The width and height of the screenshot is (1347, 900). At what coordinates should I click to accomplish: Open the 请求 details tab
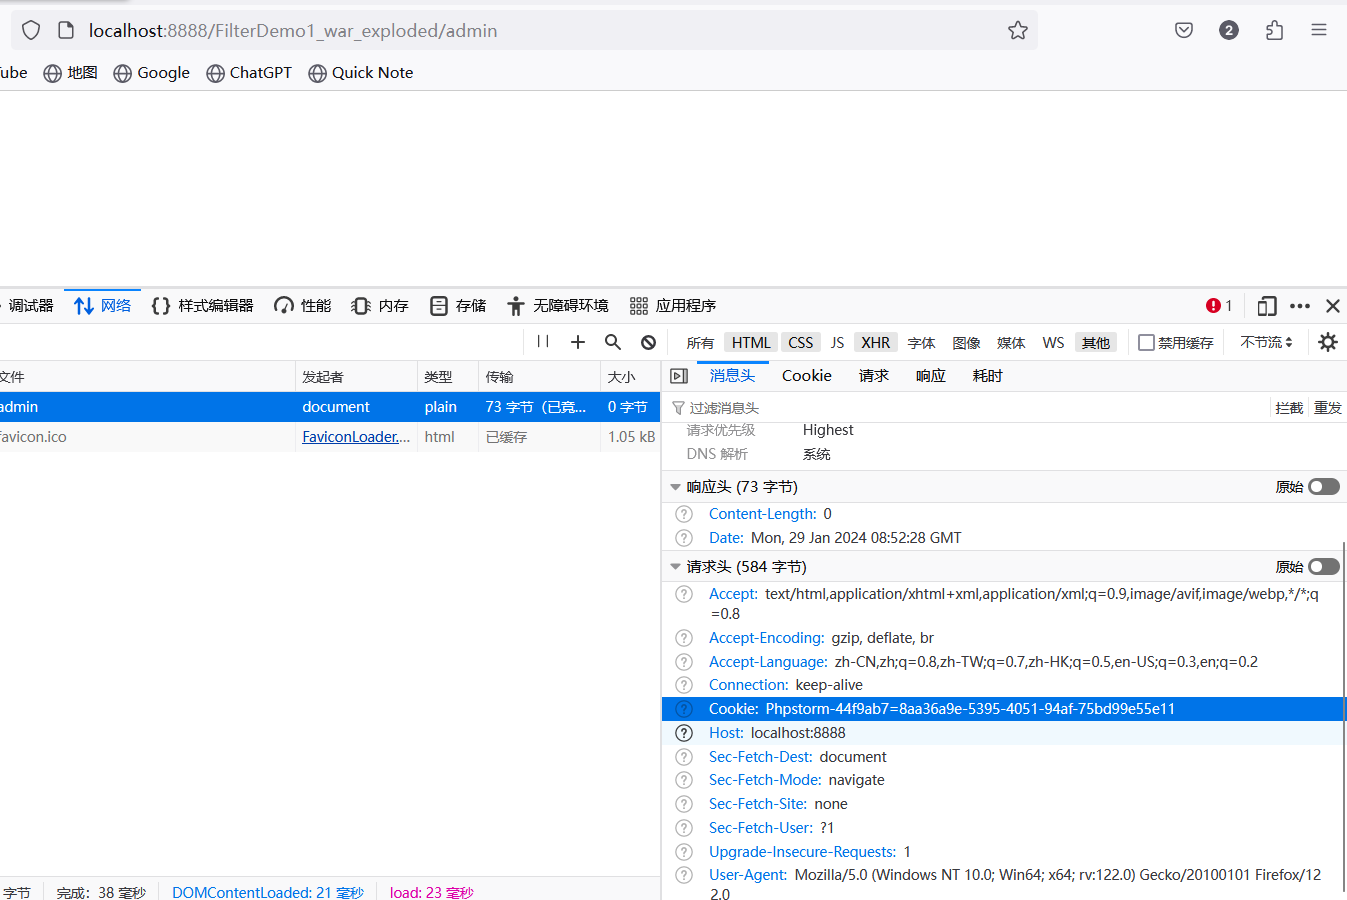(x=874, y=376)
